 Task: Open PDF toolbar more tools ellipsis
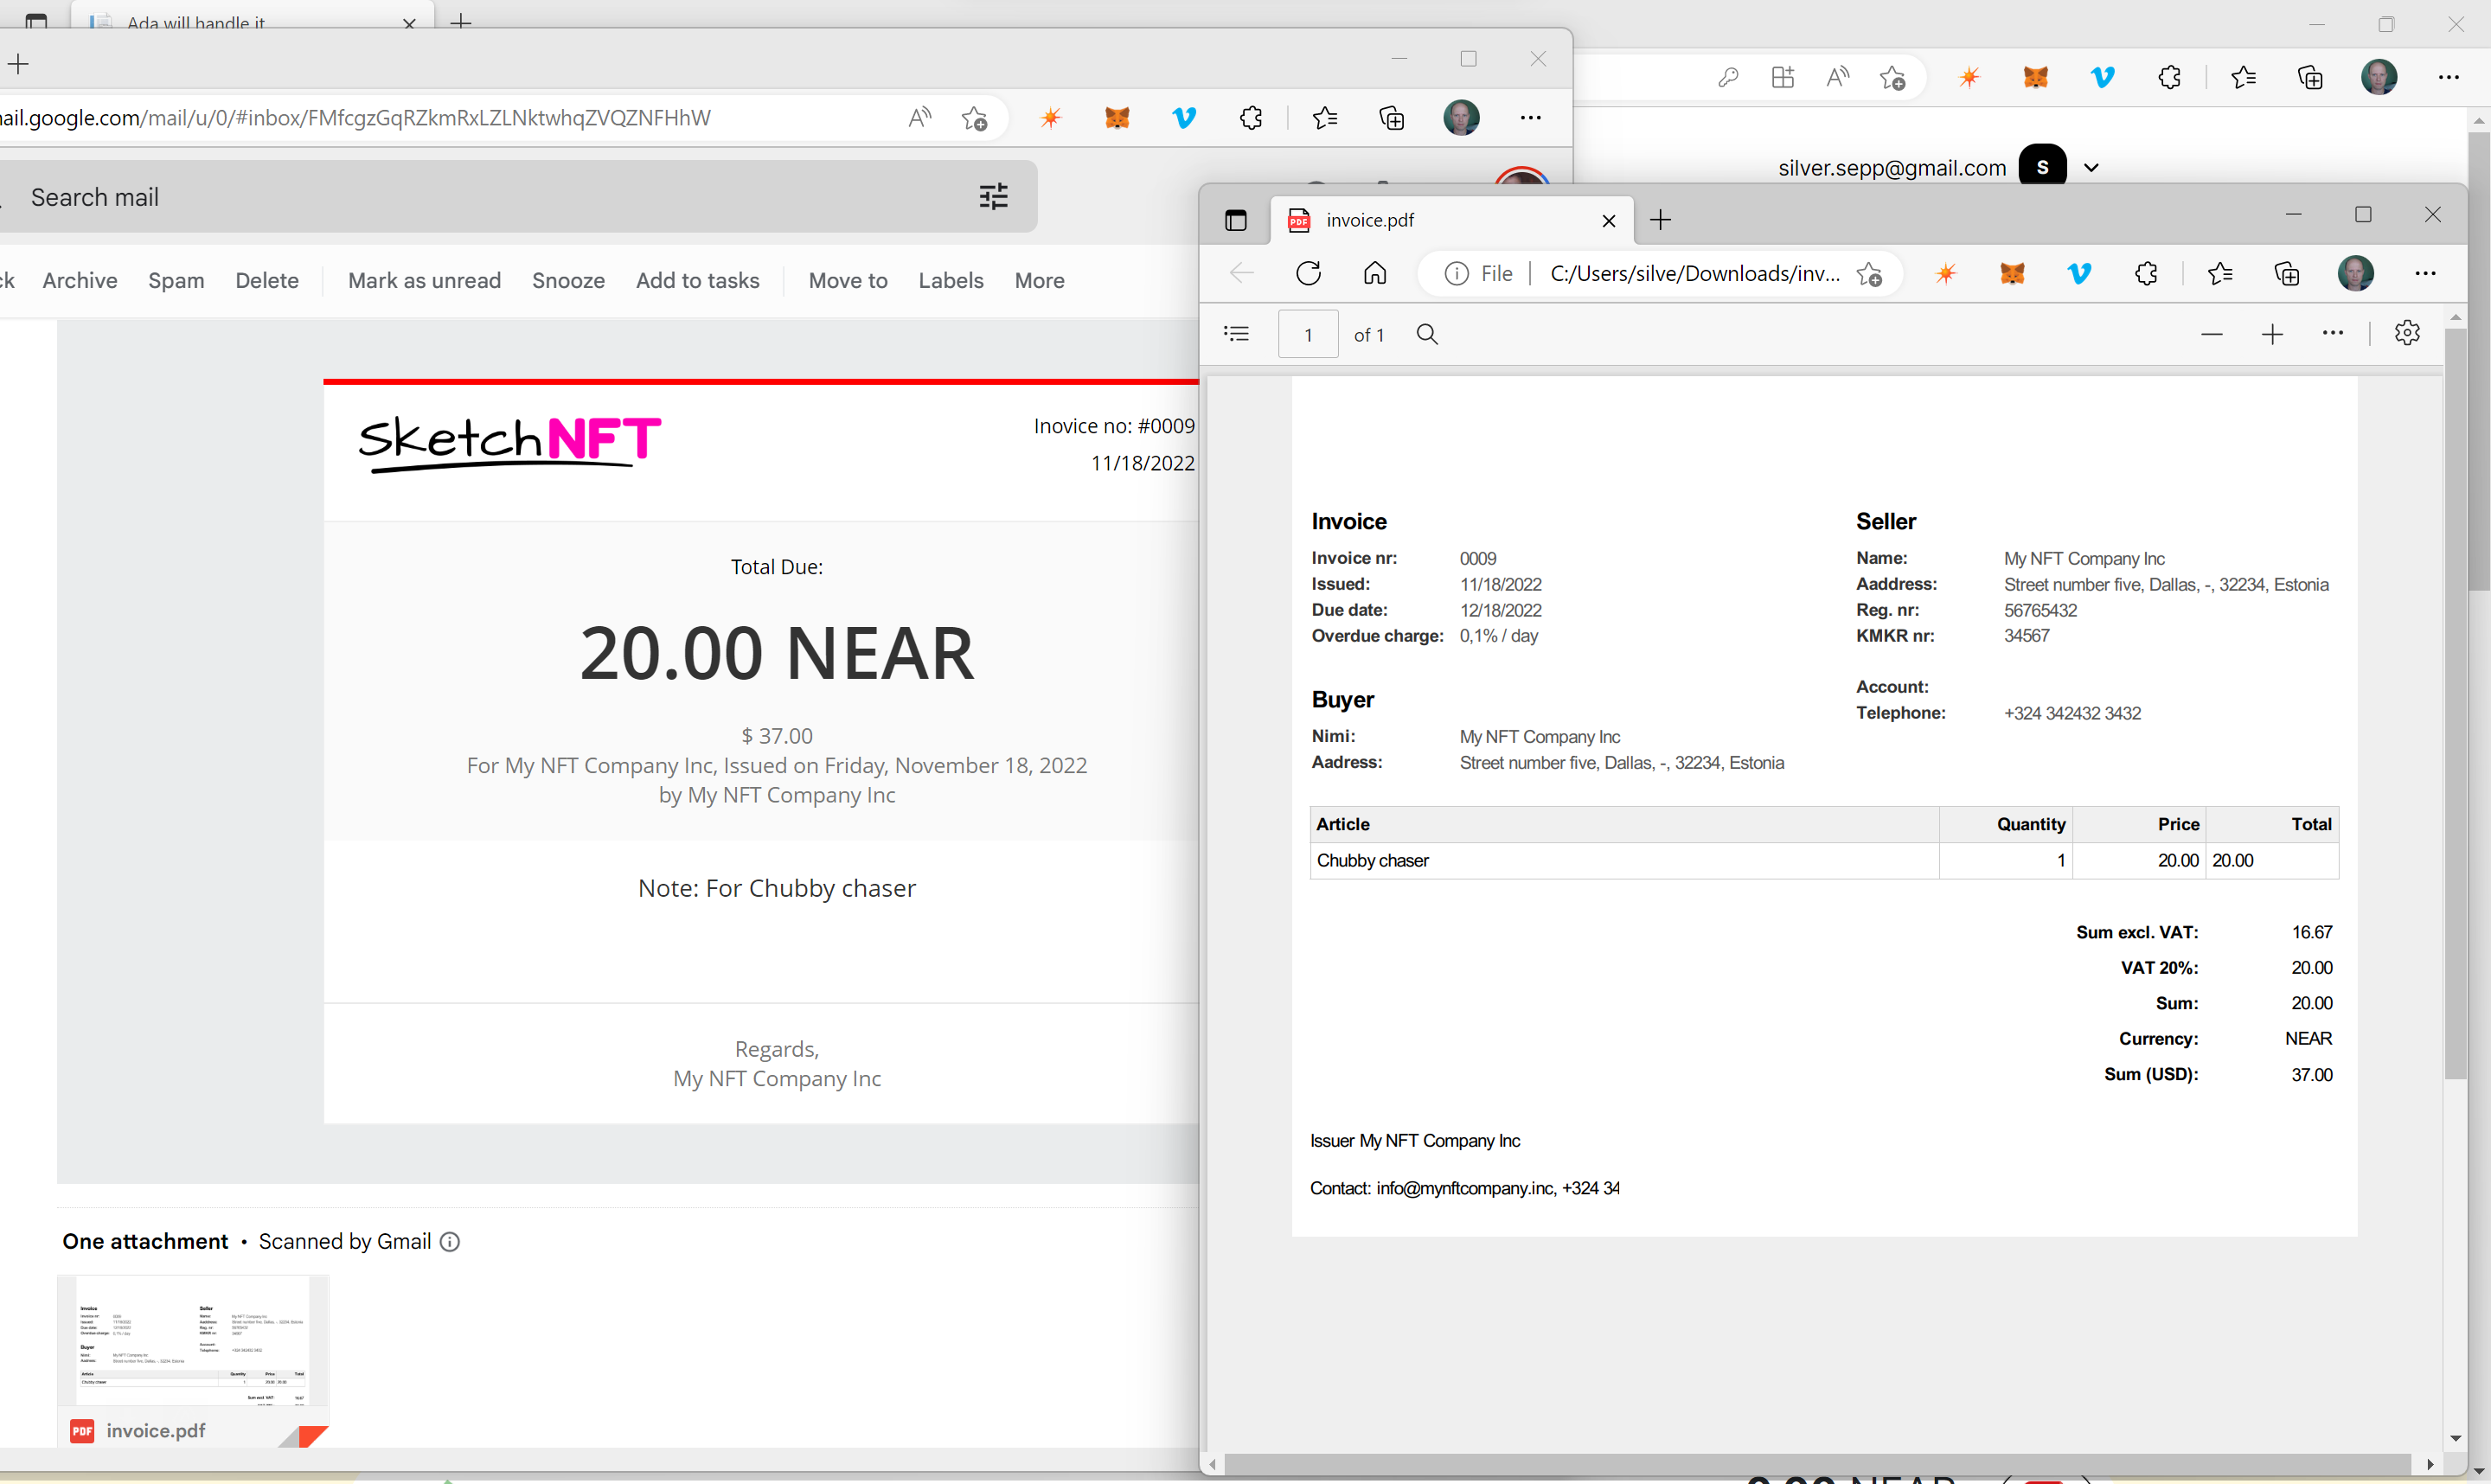[2332, 333]
